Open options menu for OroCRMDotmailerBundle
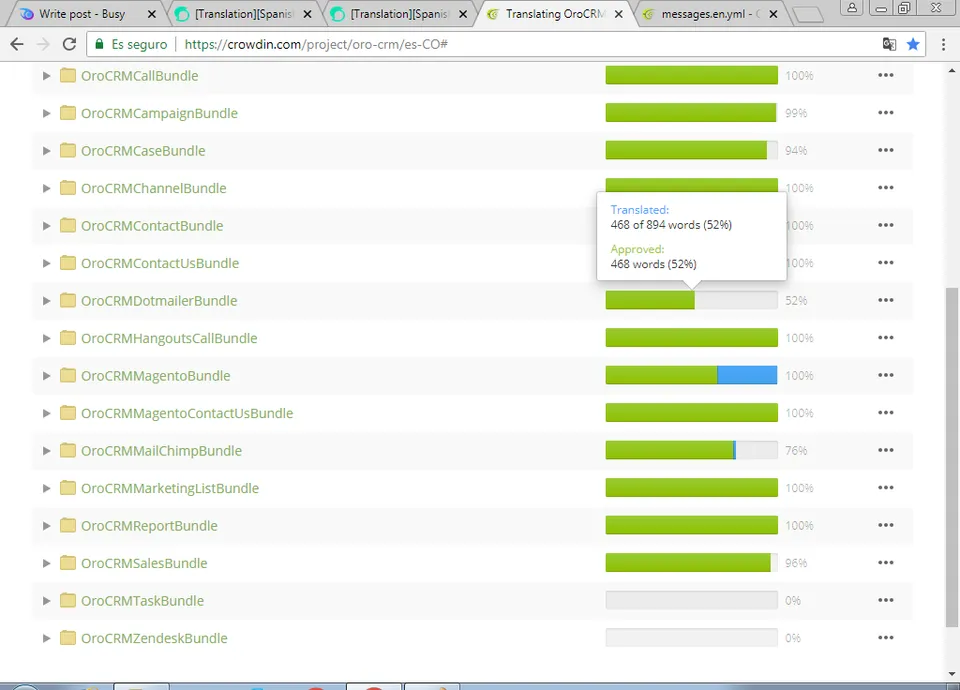The height and width of the screenshot is (690, 960). pos(885,300)
